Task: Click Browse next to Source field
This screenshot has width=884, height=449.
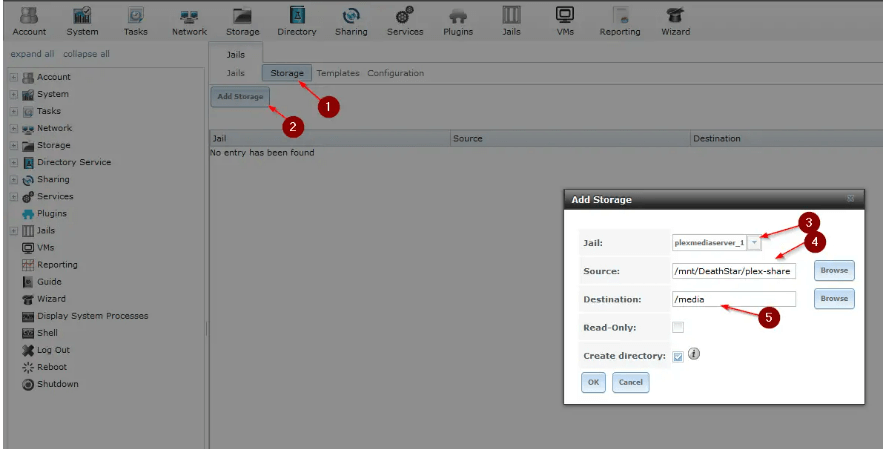Action: tap(833, 270)
